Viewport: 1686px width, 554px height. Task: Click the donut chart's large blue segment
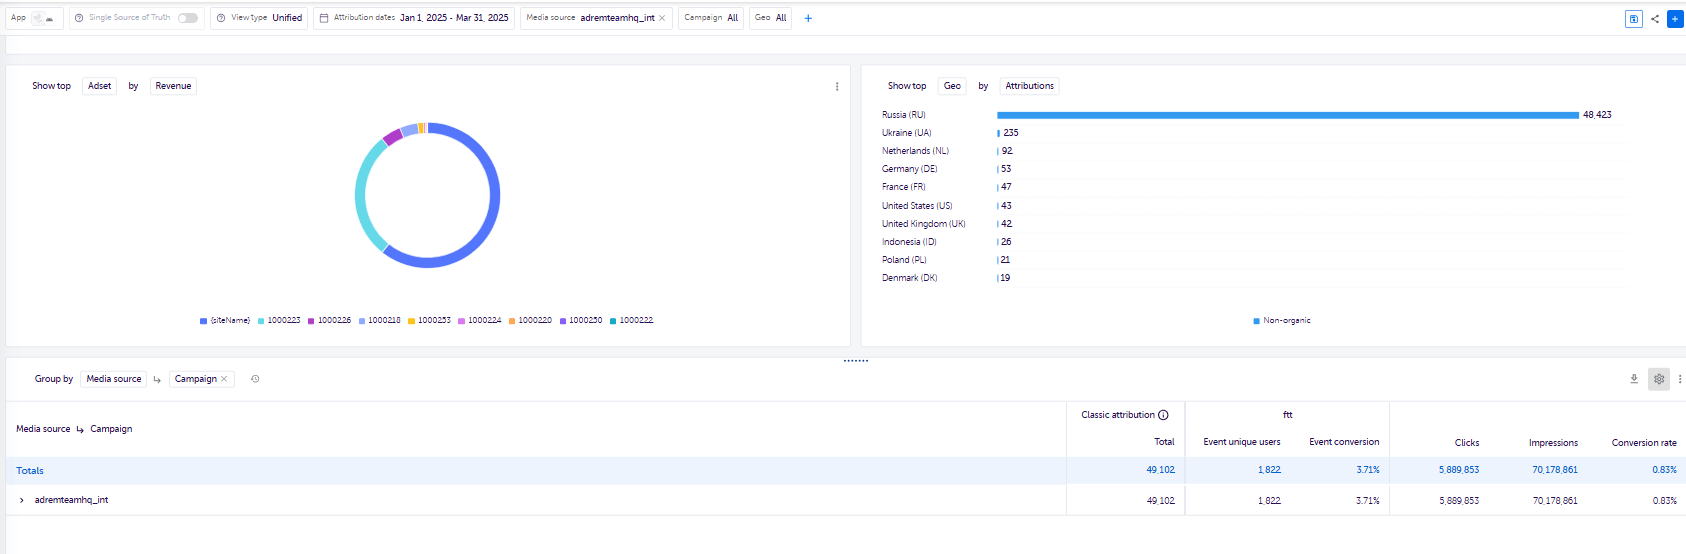point(493,195)
